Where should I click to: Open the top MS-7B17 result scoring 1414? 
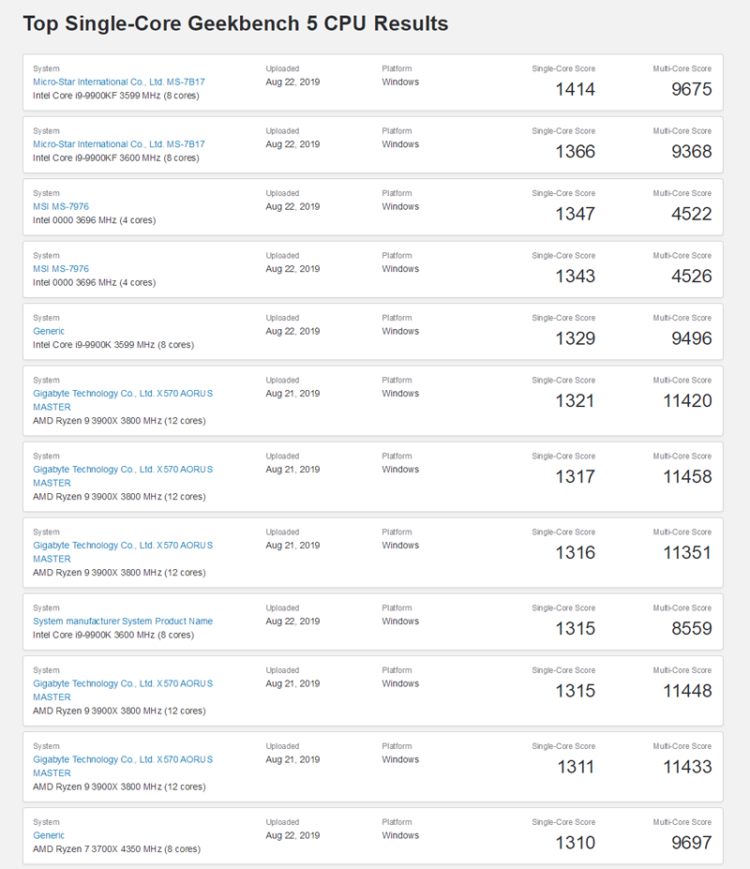[x=121, y=81]
